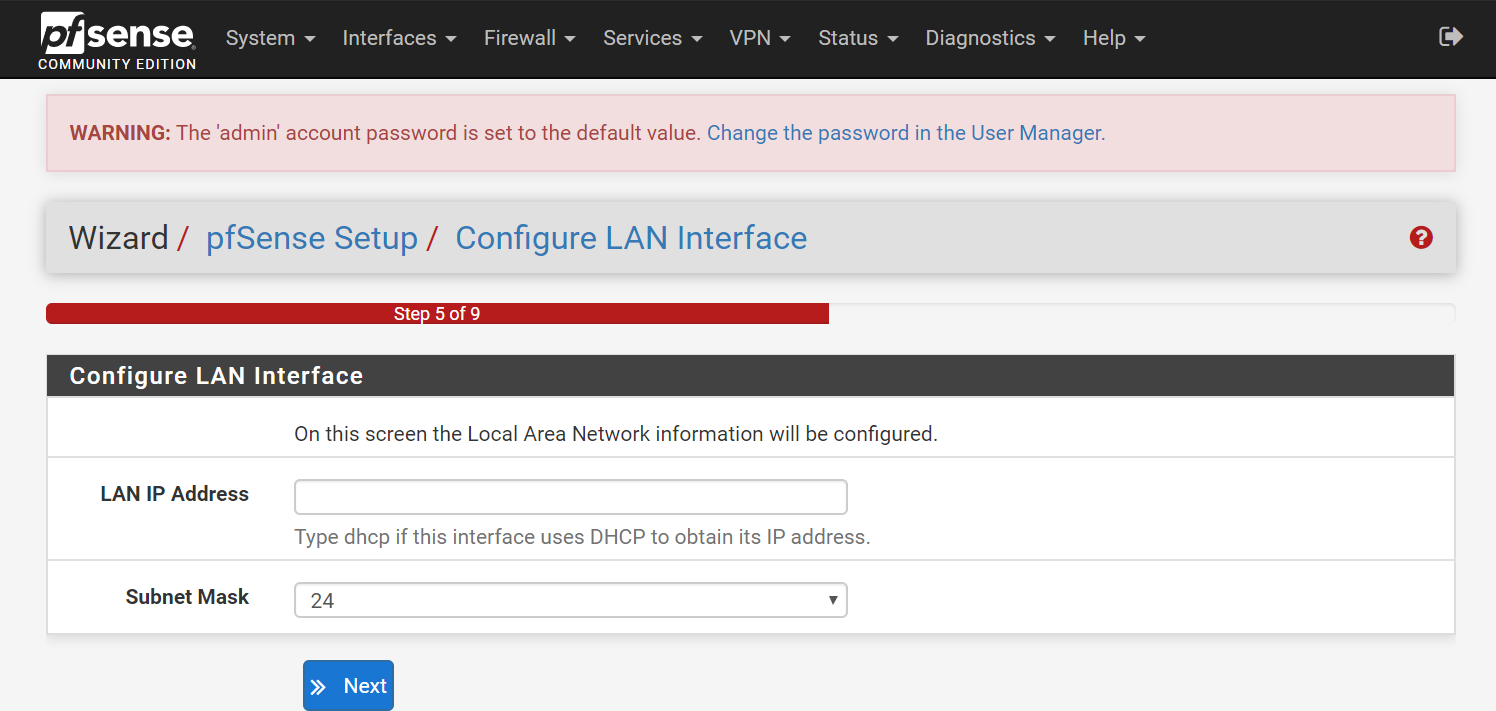Click the LAN IP Address label
Image resolution: width=1496 pixels, height=711 pixels.
tap(175, 494)
